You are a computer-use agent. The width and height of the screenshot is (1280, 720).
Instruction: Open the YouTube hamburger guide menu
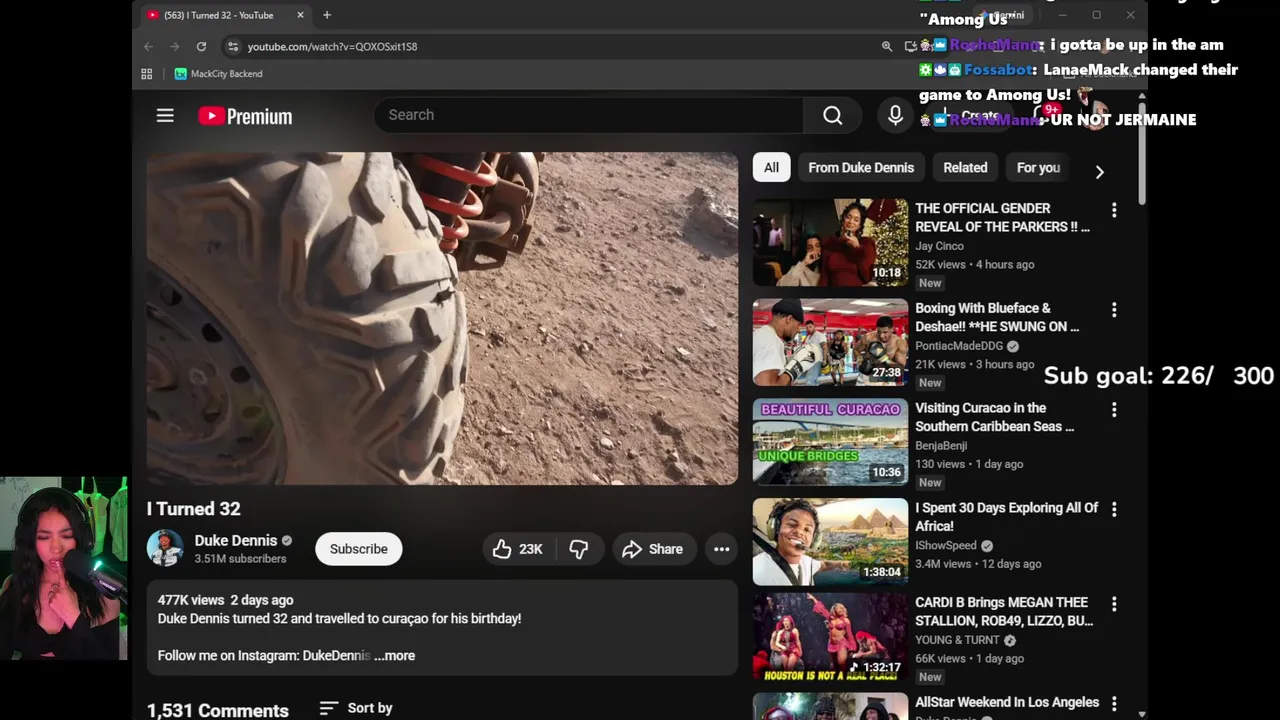165,116
